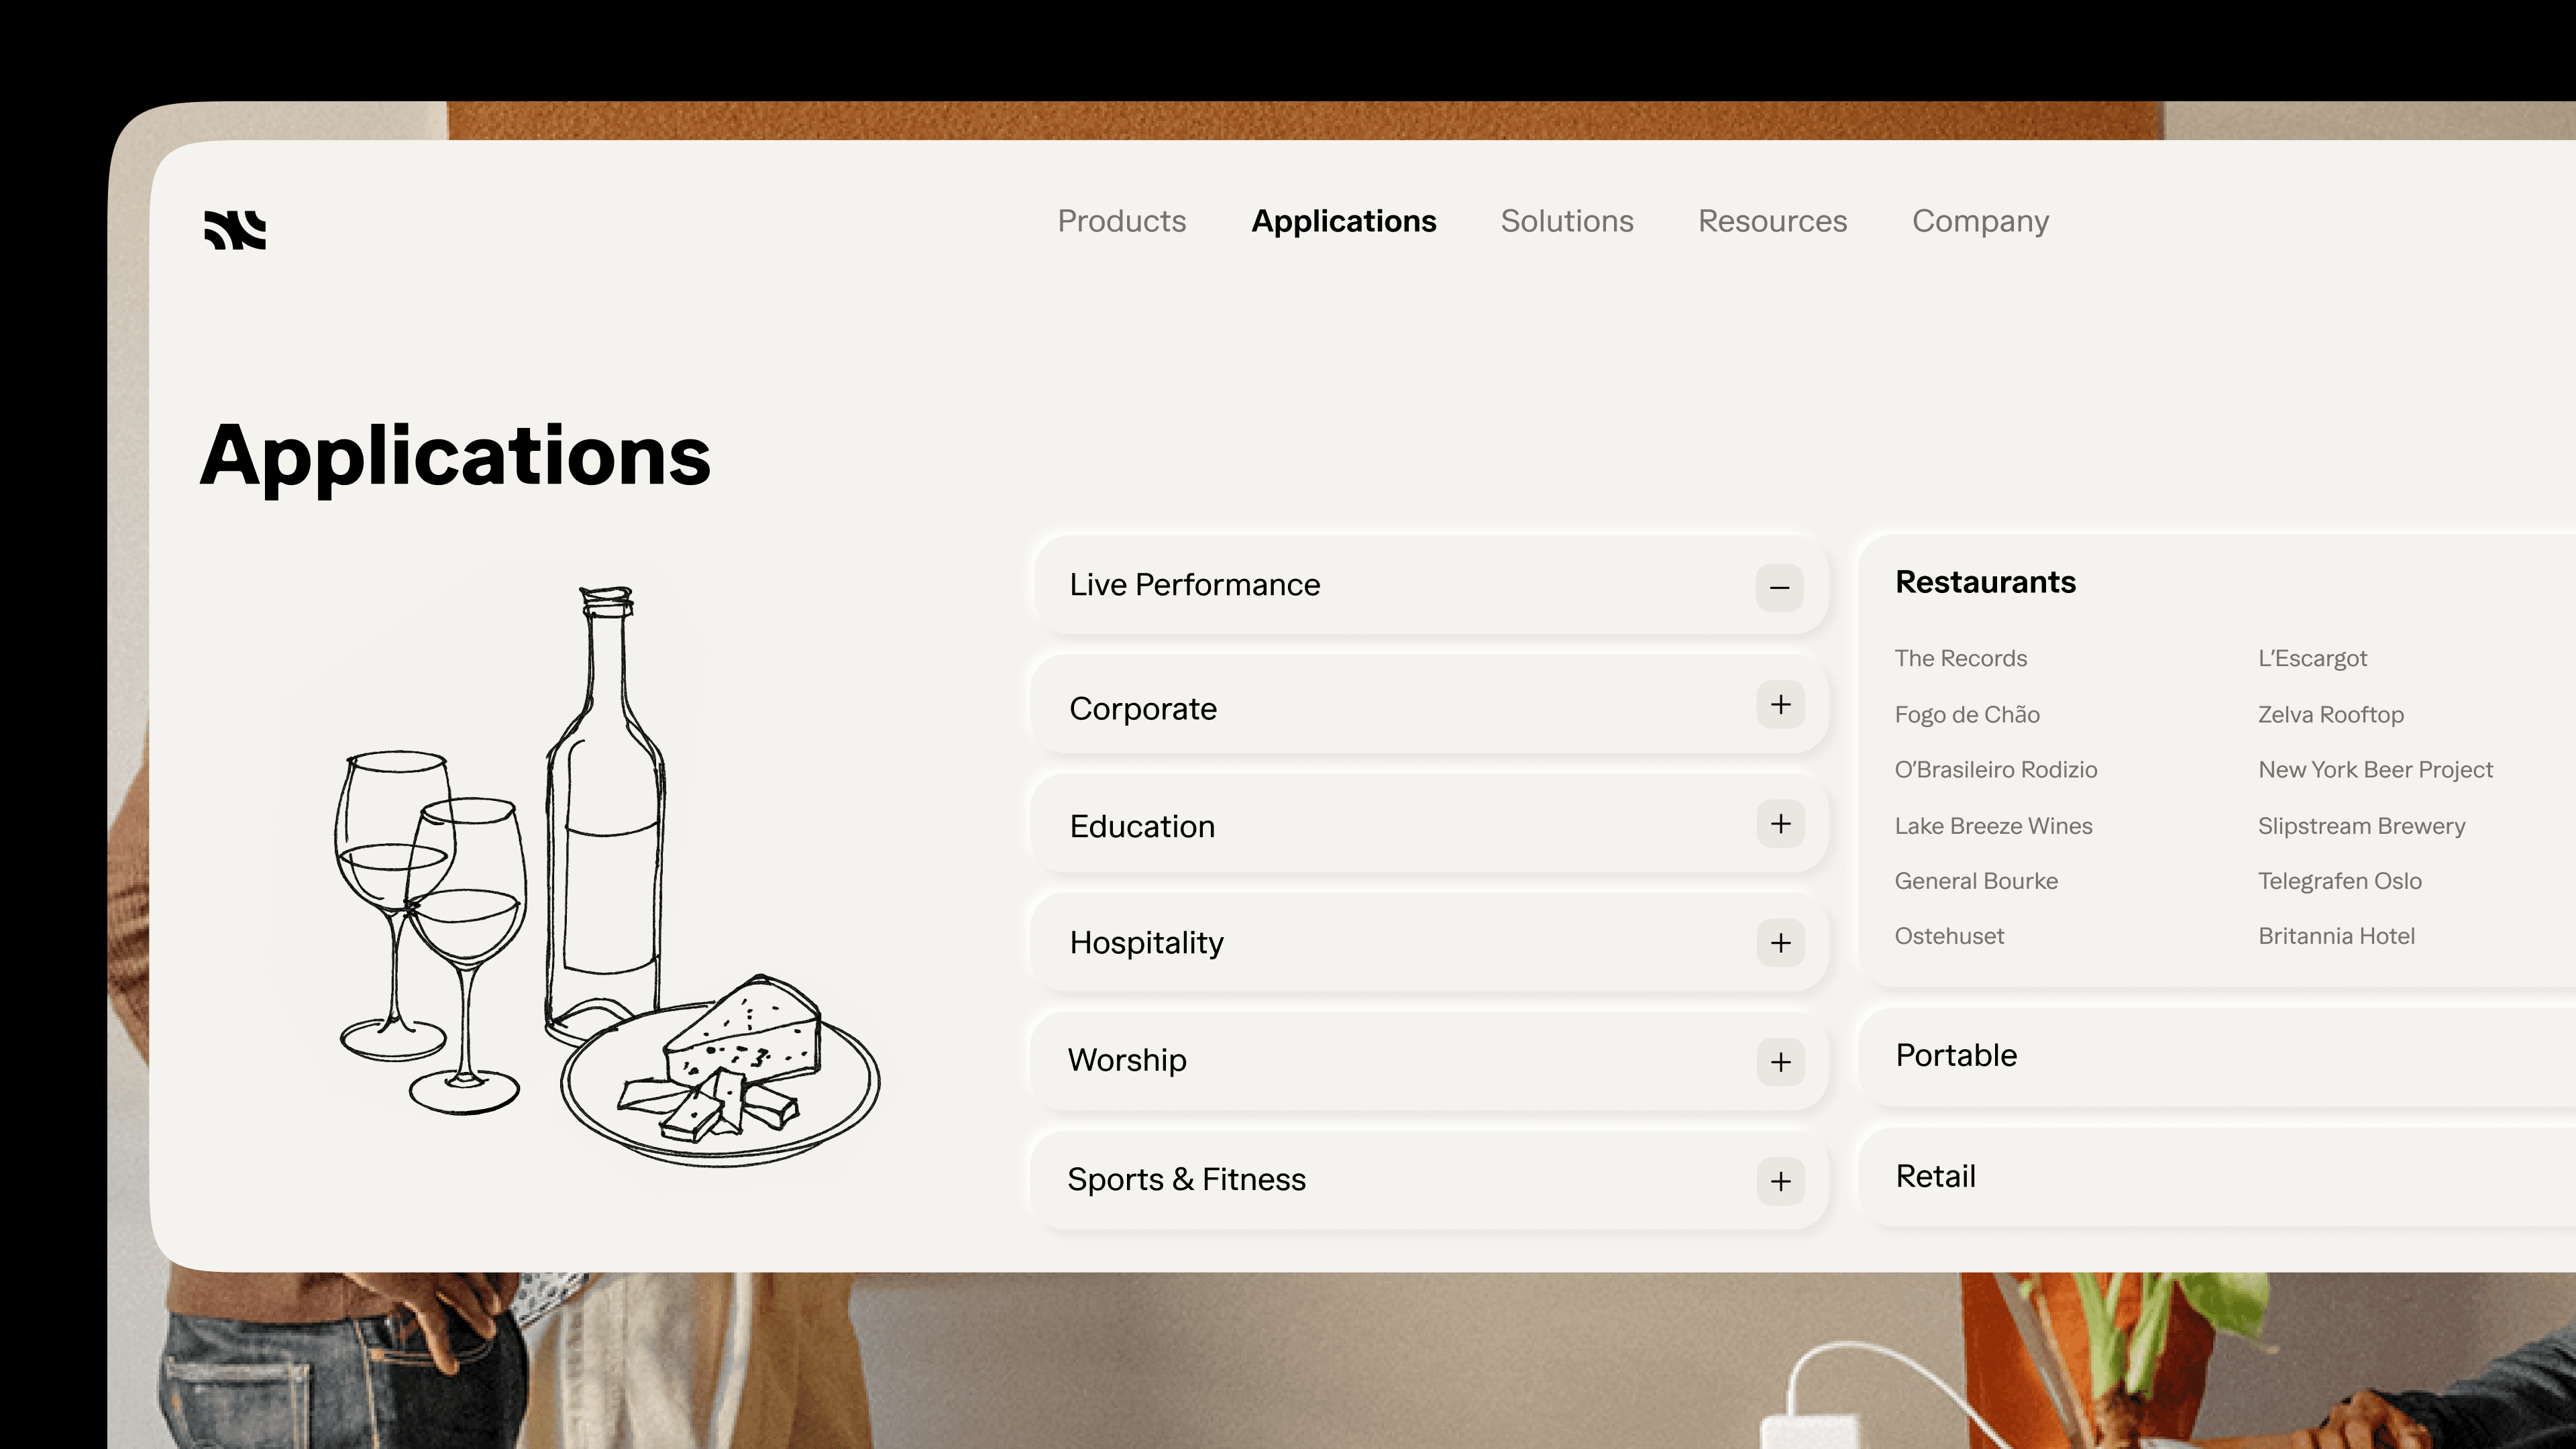Expand Worship with its plus icon
Screen dimensions: 2576x1449
click(1780, 1062)
